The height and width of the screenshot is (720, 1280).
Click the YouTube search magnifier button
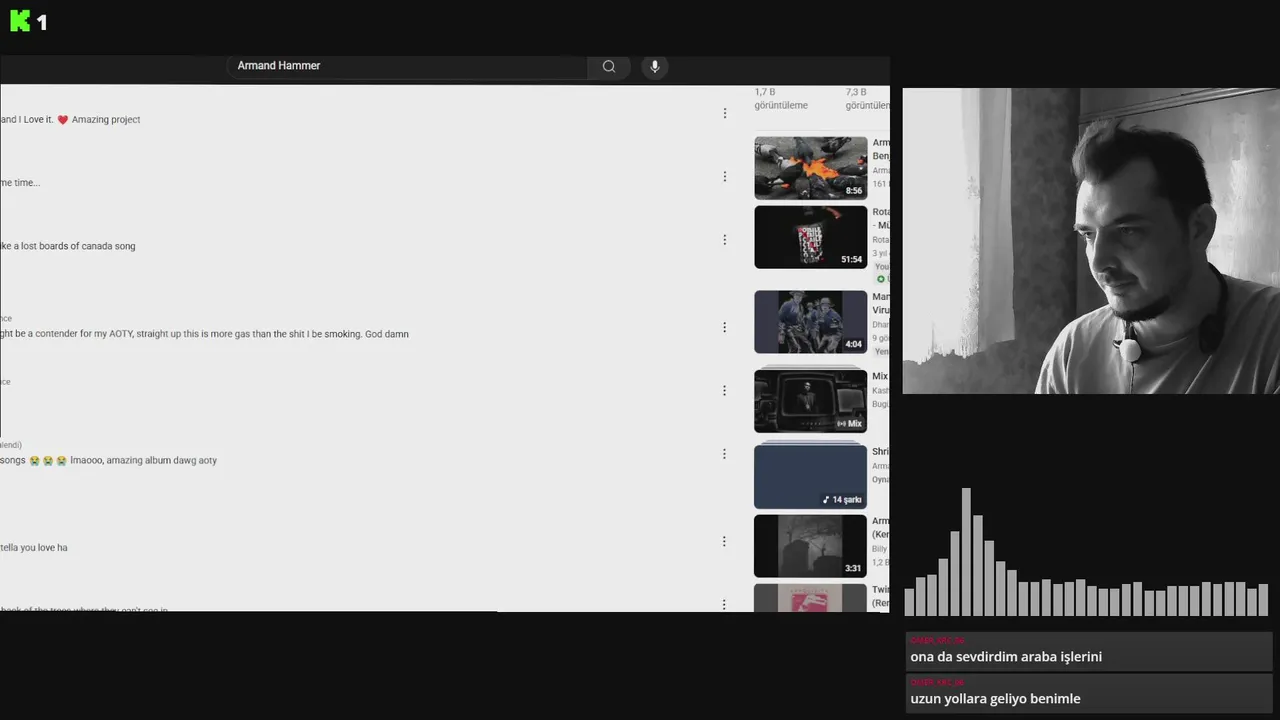coord(609,66)
